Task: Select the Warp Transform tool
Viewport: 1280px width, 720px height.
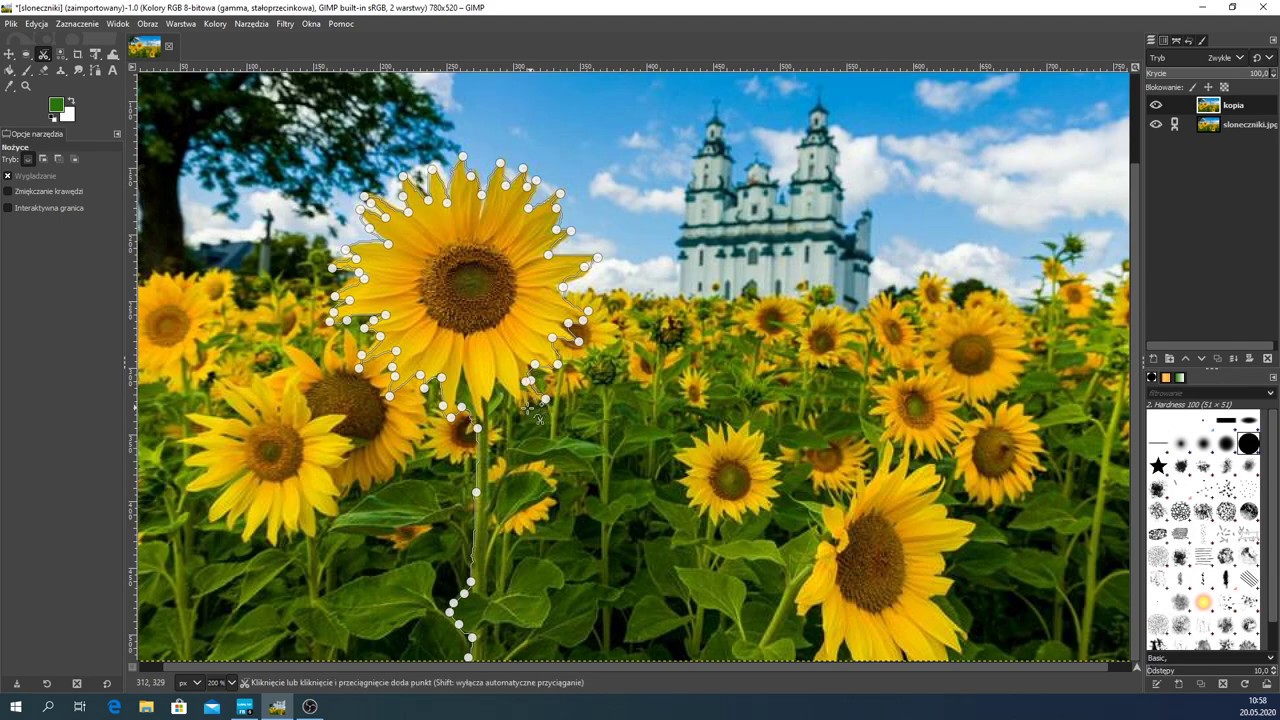Action: click(113, 54)
